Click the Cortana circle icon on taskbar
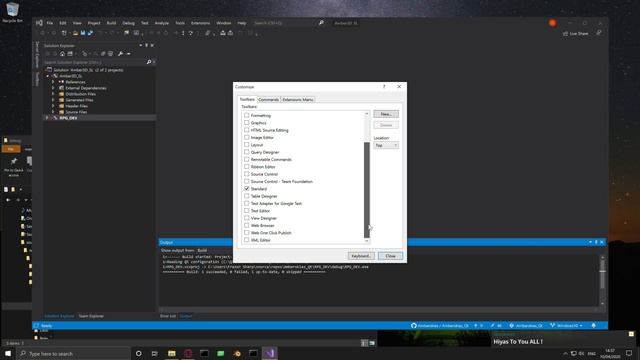Viewport: 640px width, 360px height. click(x=138, y=353)
